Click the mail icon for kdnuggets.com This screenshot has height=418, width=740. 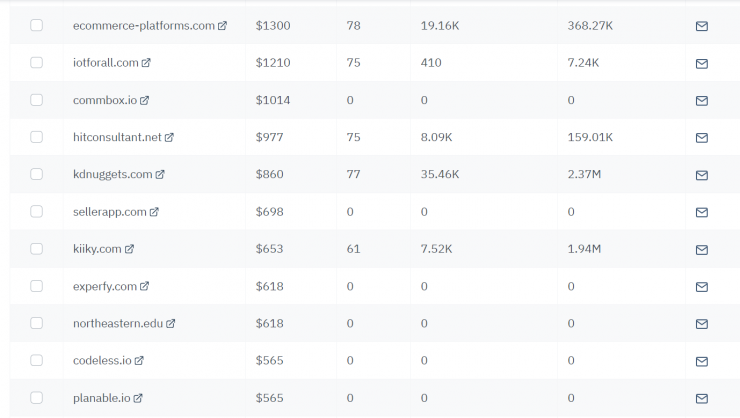pos(701,175)
